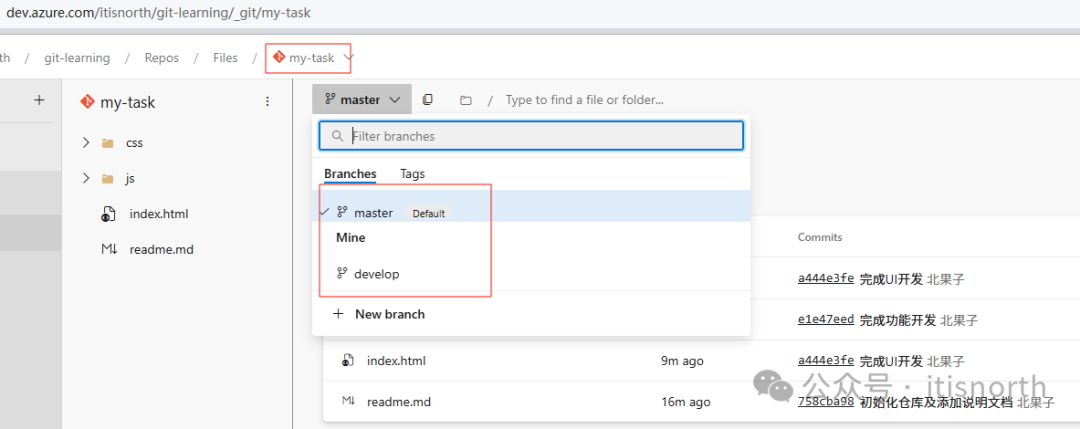Click the folder icon in path bar
Image resolution: width=1080 pixels, height=429 pixels.
point(466,100)
